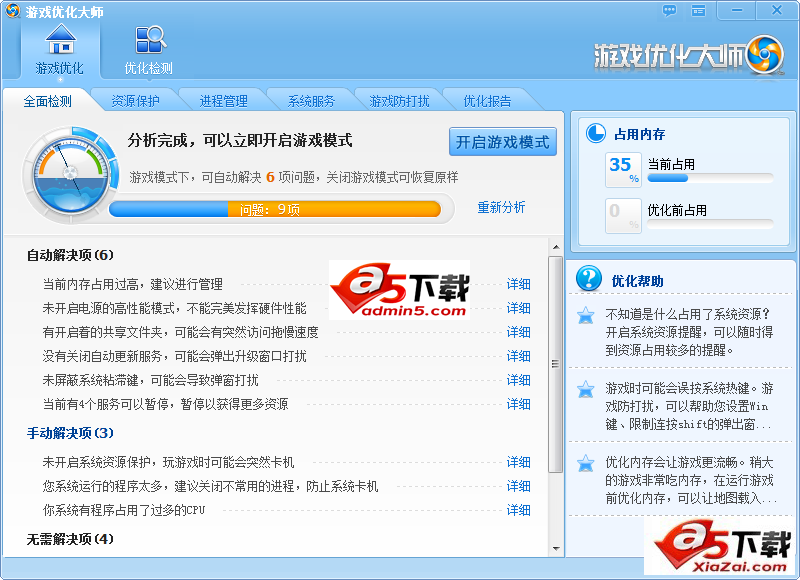Open 详细 for 没有关闭自动更新服务
The width and height of the screenshot is (800, 580).
click(x=518, y=356)
